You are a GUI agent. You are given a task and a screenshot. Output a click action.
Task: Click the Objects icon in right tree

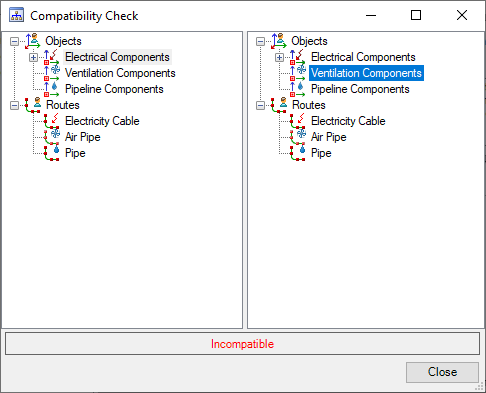279,41
